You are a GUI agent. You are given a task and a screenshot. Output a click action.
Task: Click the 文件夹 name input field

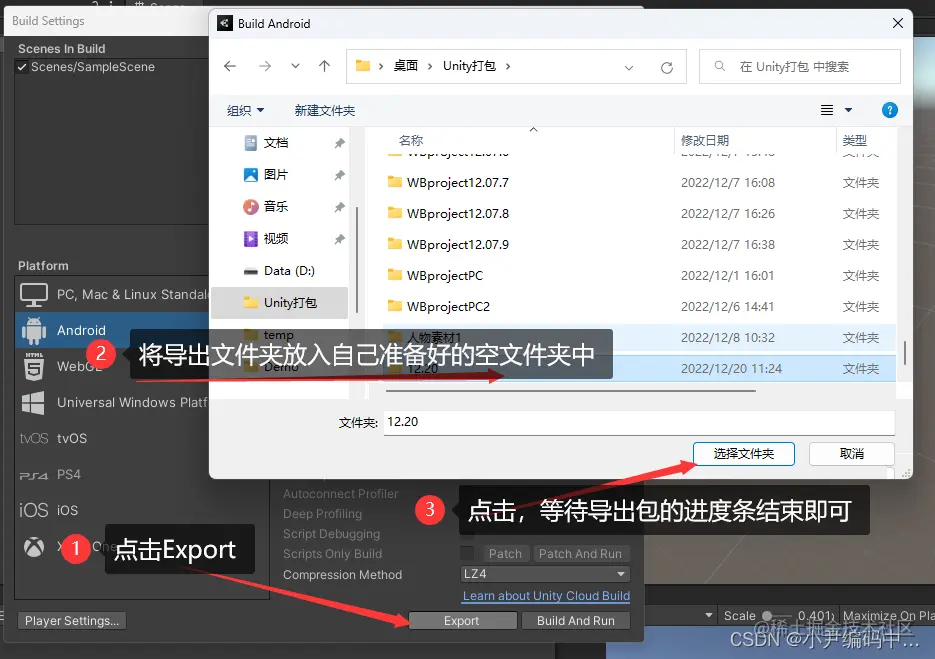point(639,422)
